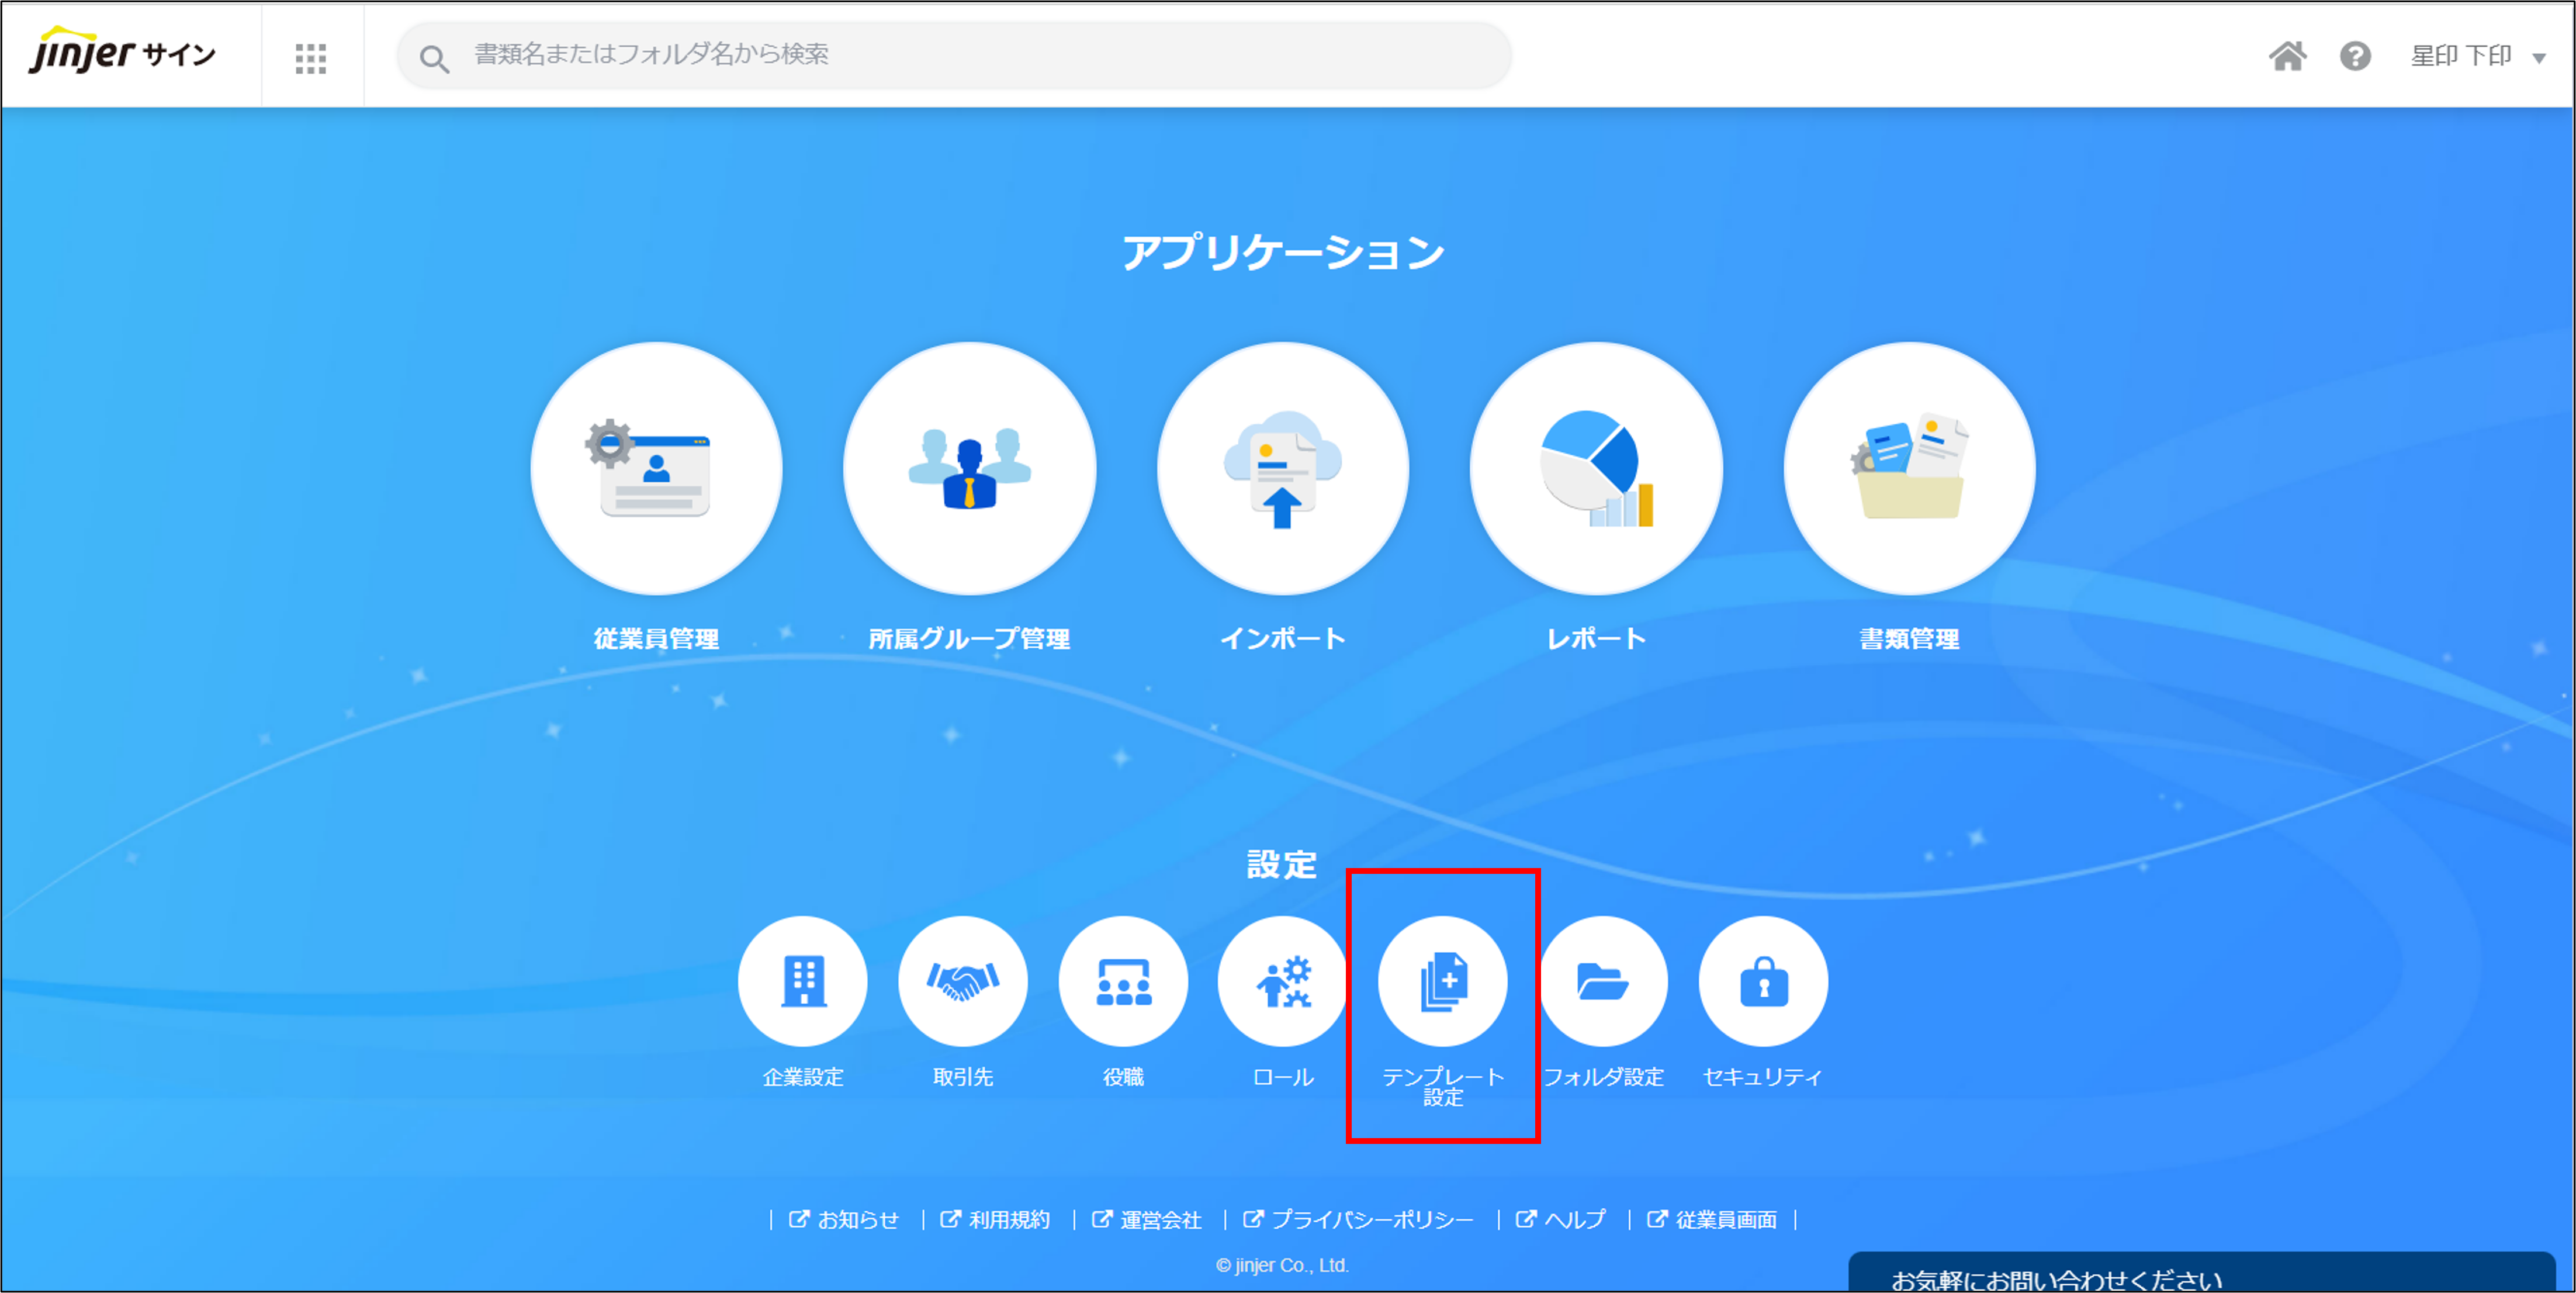The image size is (2576, 1293).
Task: Click the テンプレート設定 icon
Action: coord(1443,981)
